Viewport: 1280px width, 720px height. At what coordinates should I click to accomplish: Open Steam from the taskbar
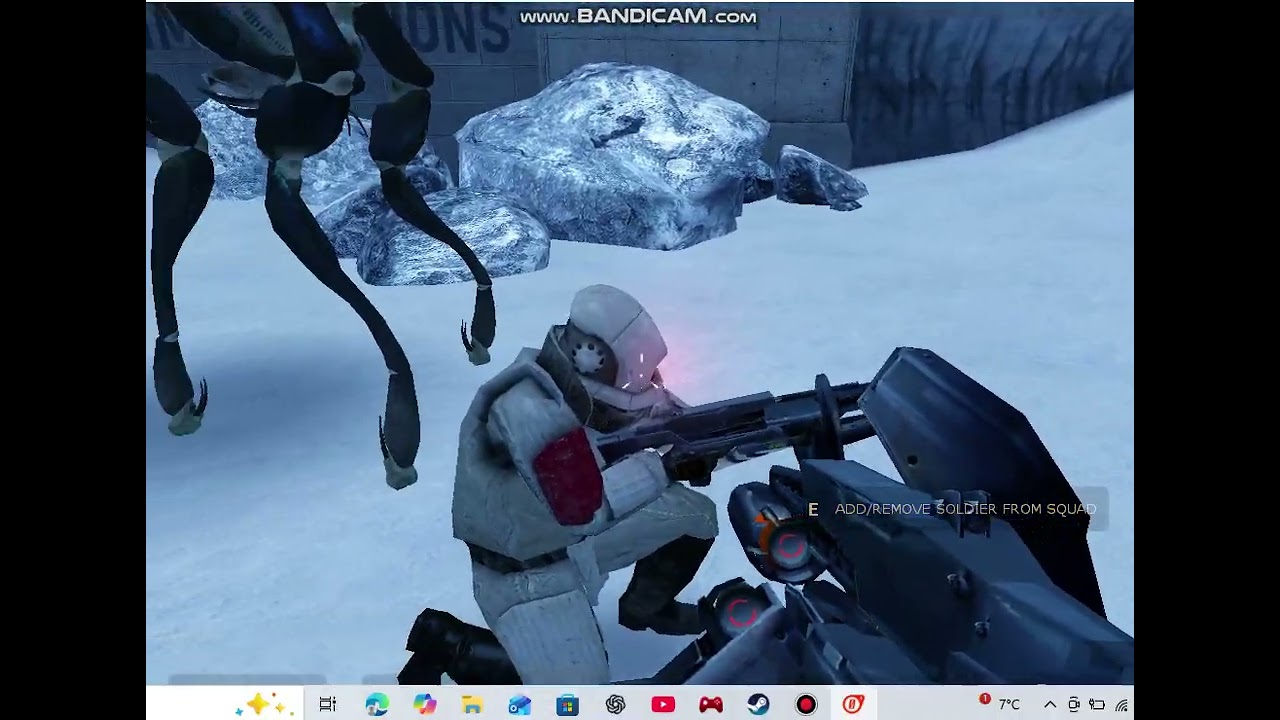758,704
